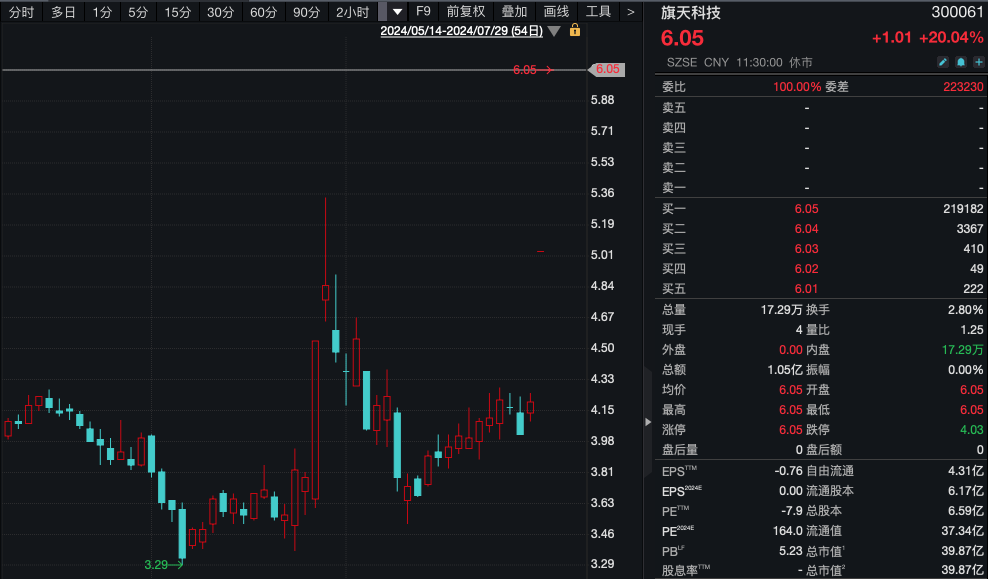Collapse side panel with the divider arrow
988x579 pixels.
point(647,421)
